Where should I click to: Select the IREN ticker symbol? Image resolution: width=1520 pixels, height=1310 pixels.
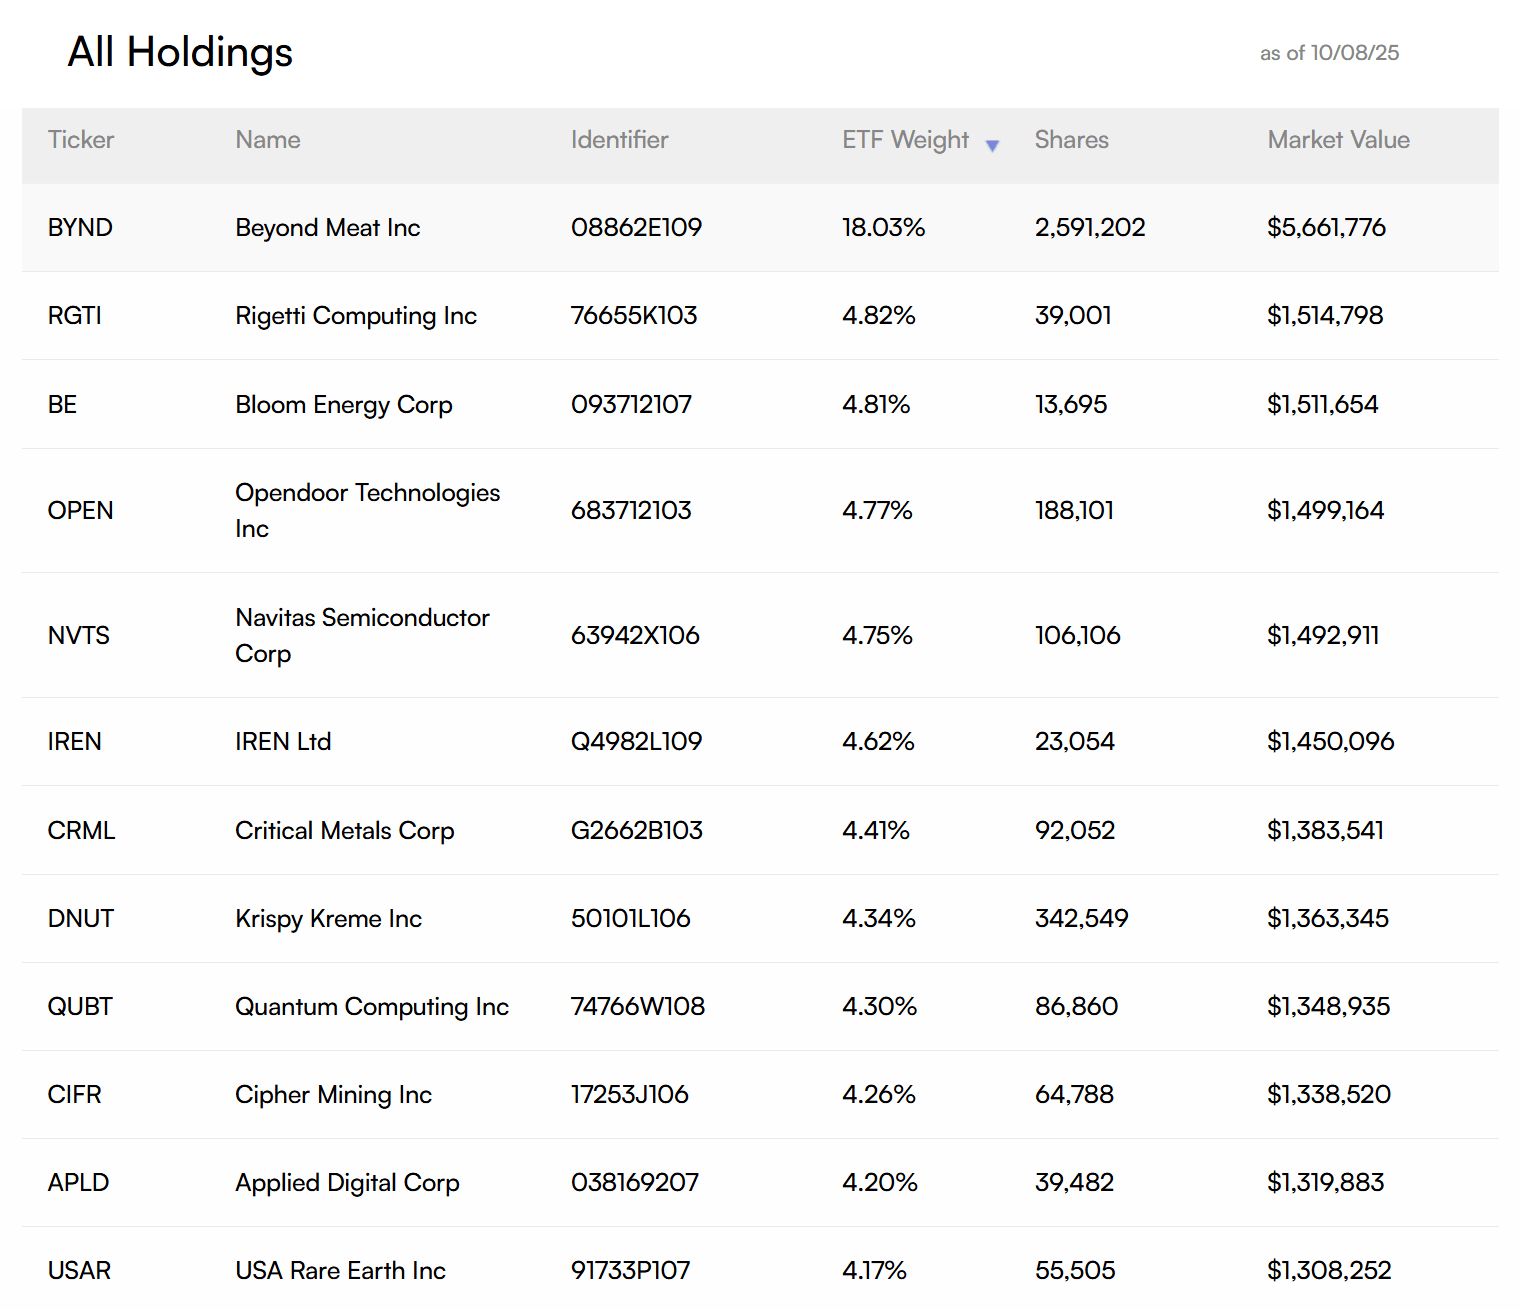[x=75, y=742]
